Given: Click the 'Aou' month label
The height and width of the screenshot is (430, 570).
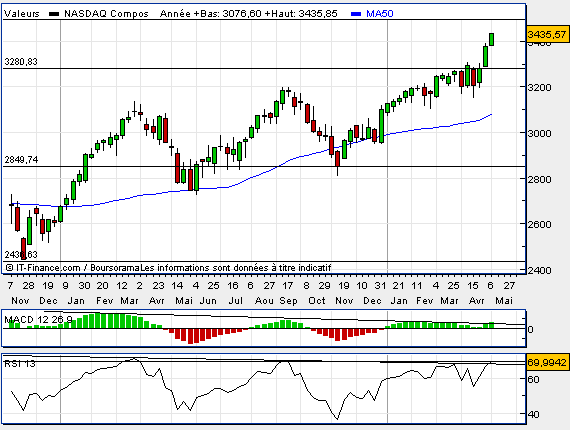Looking at the screenshot, I should 264,301.
